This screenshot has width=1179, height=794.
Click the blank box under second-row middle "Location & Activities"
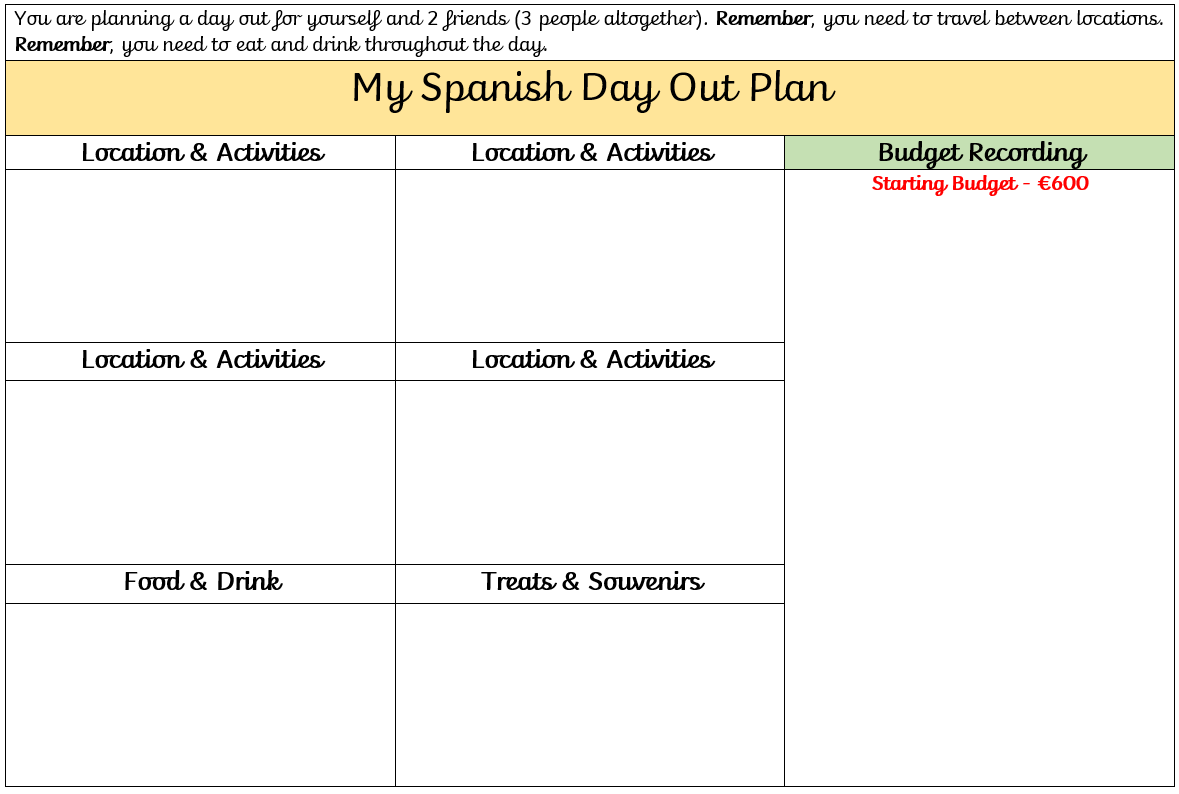pyautogui.click(x=590, y=472)
